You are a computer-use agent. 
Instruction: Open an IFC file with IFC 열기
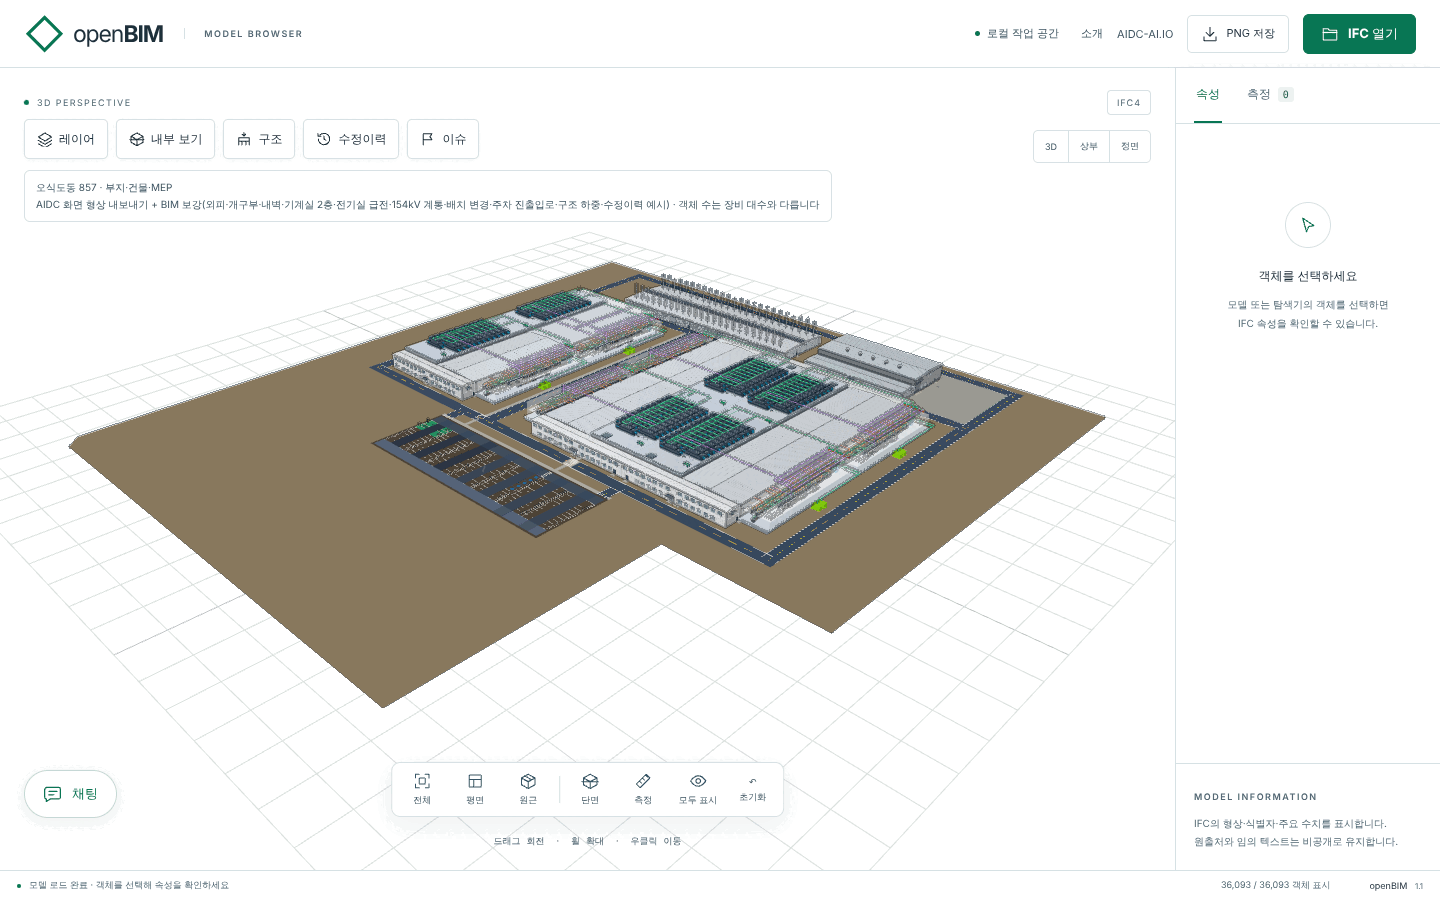tap(1359, 34)
